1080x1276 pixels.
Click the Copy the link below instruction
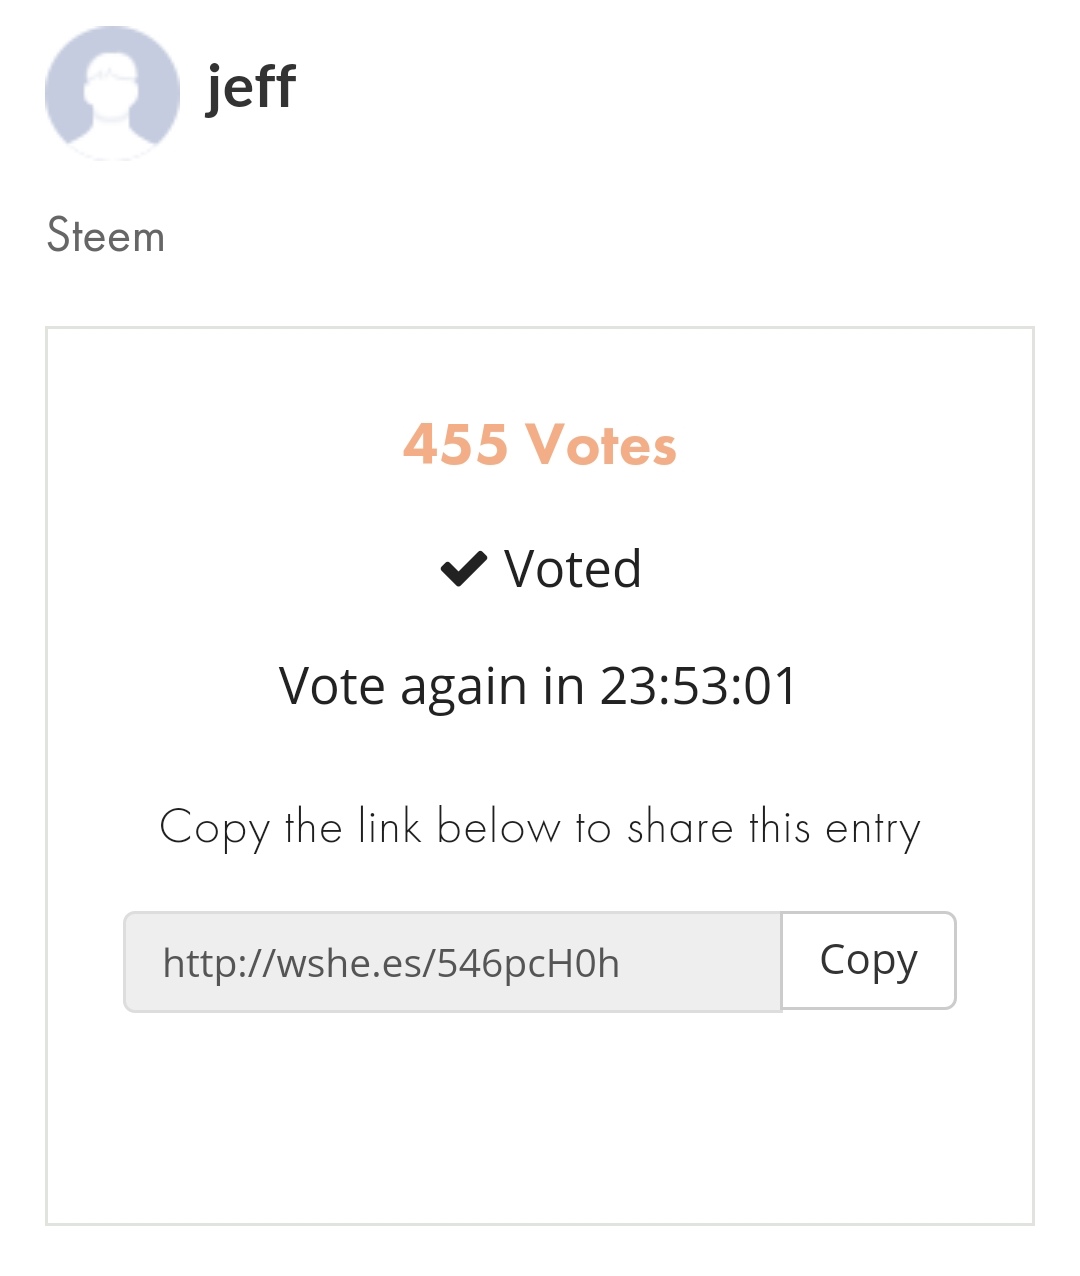[540, 828]
